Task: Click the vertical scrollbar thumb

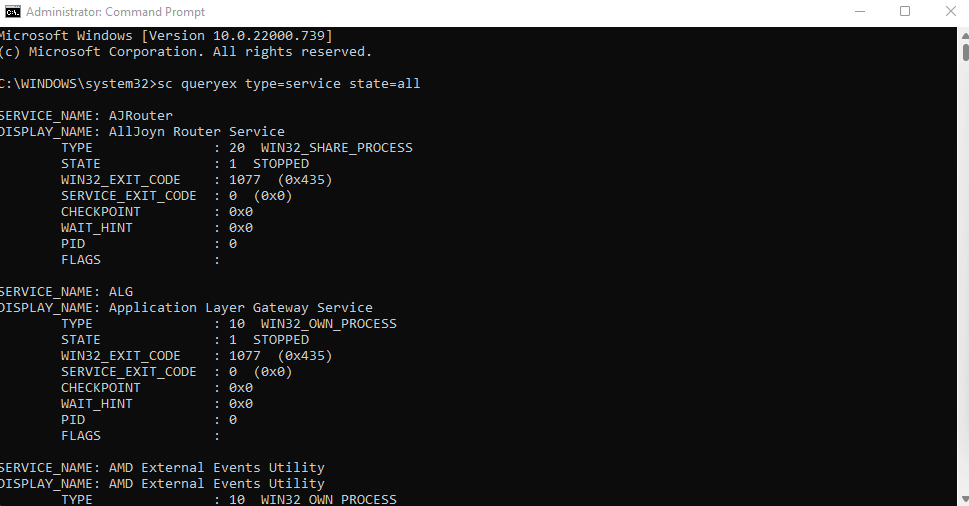Action: (964, 52)
